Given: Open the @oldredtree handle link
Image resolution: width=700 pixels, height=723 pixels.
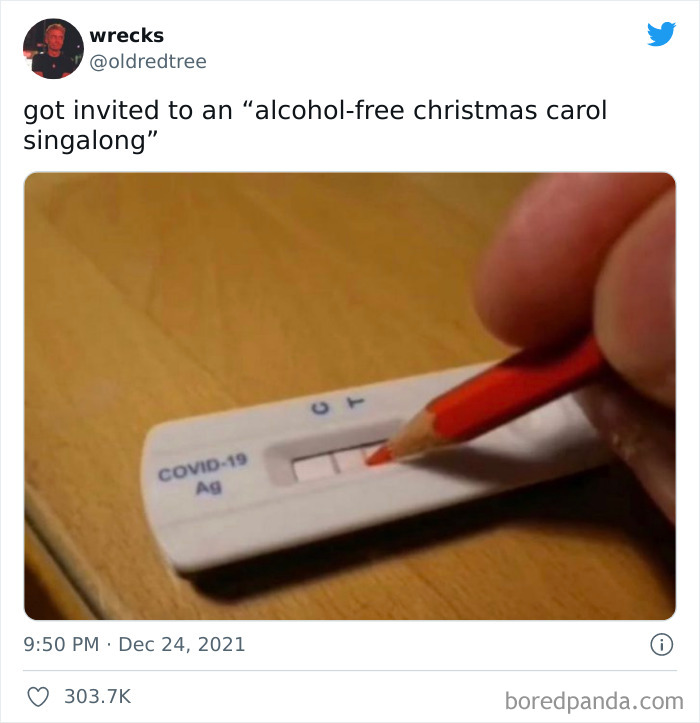Looking at the screenshot, I should pos(148,61).
